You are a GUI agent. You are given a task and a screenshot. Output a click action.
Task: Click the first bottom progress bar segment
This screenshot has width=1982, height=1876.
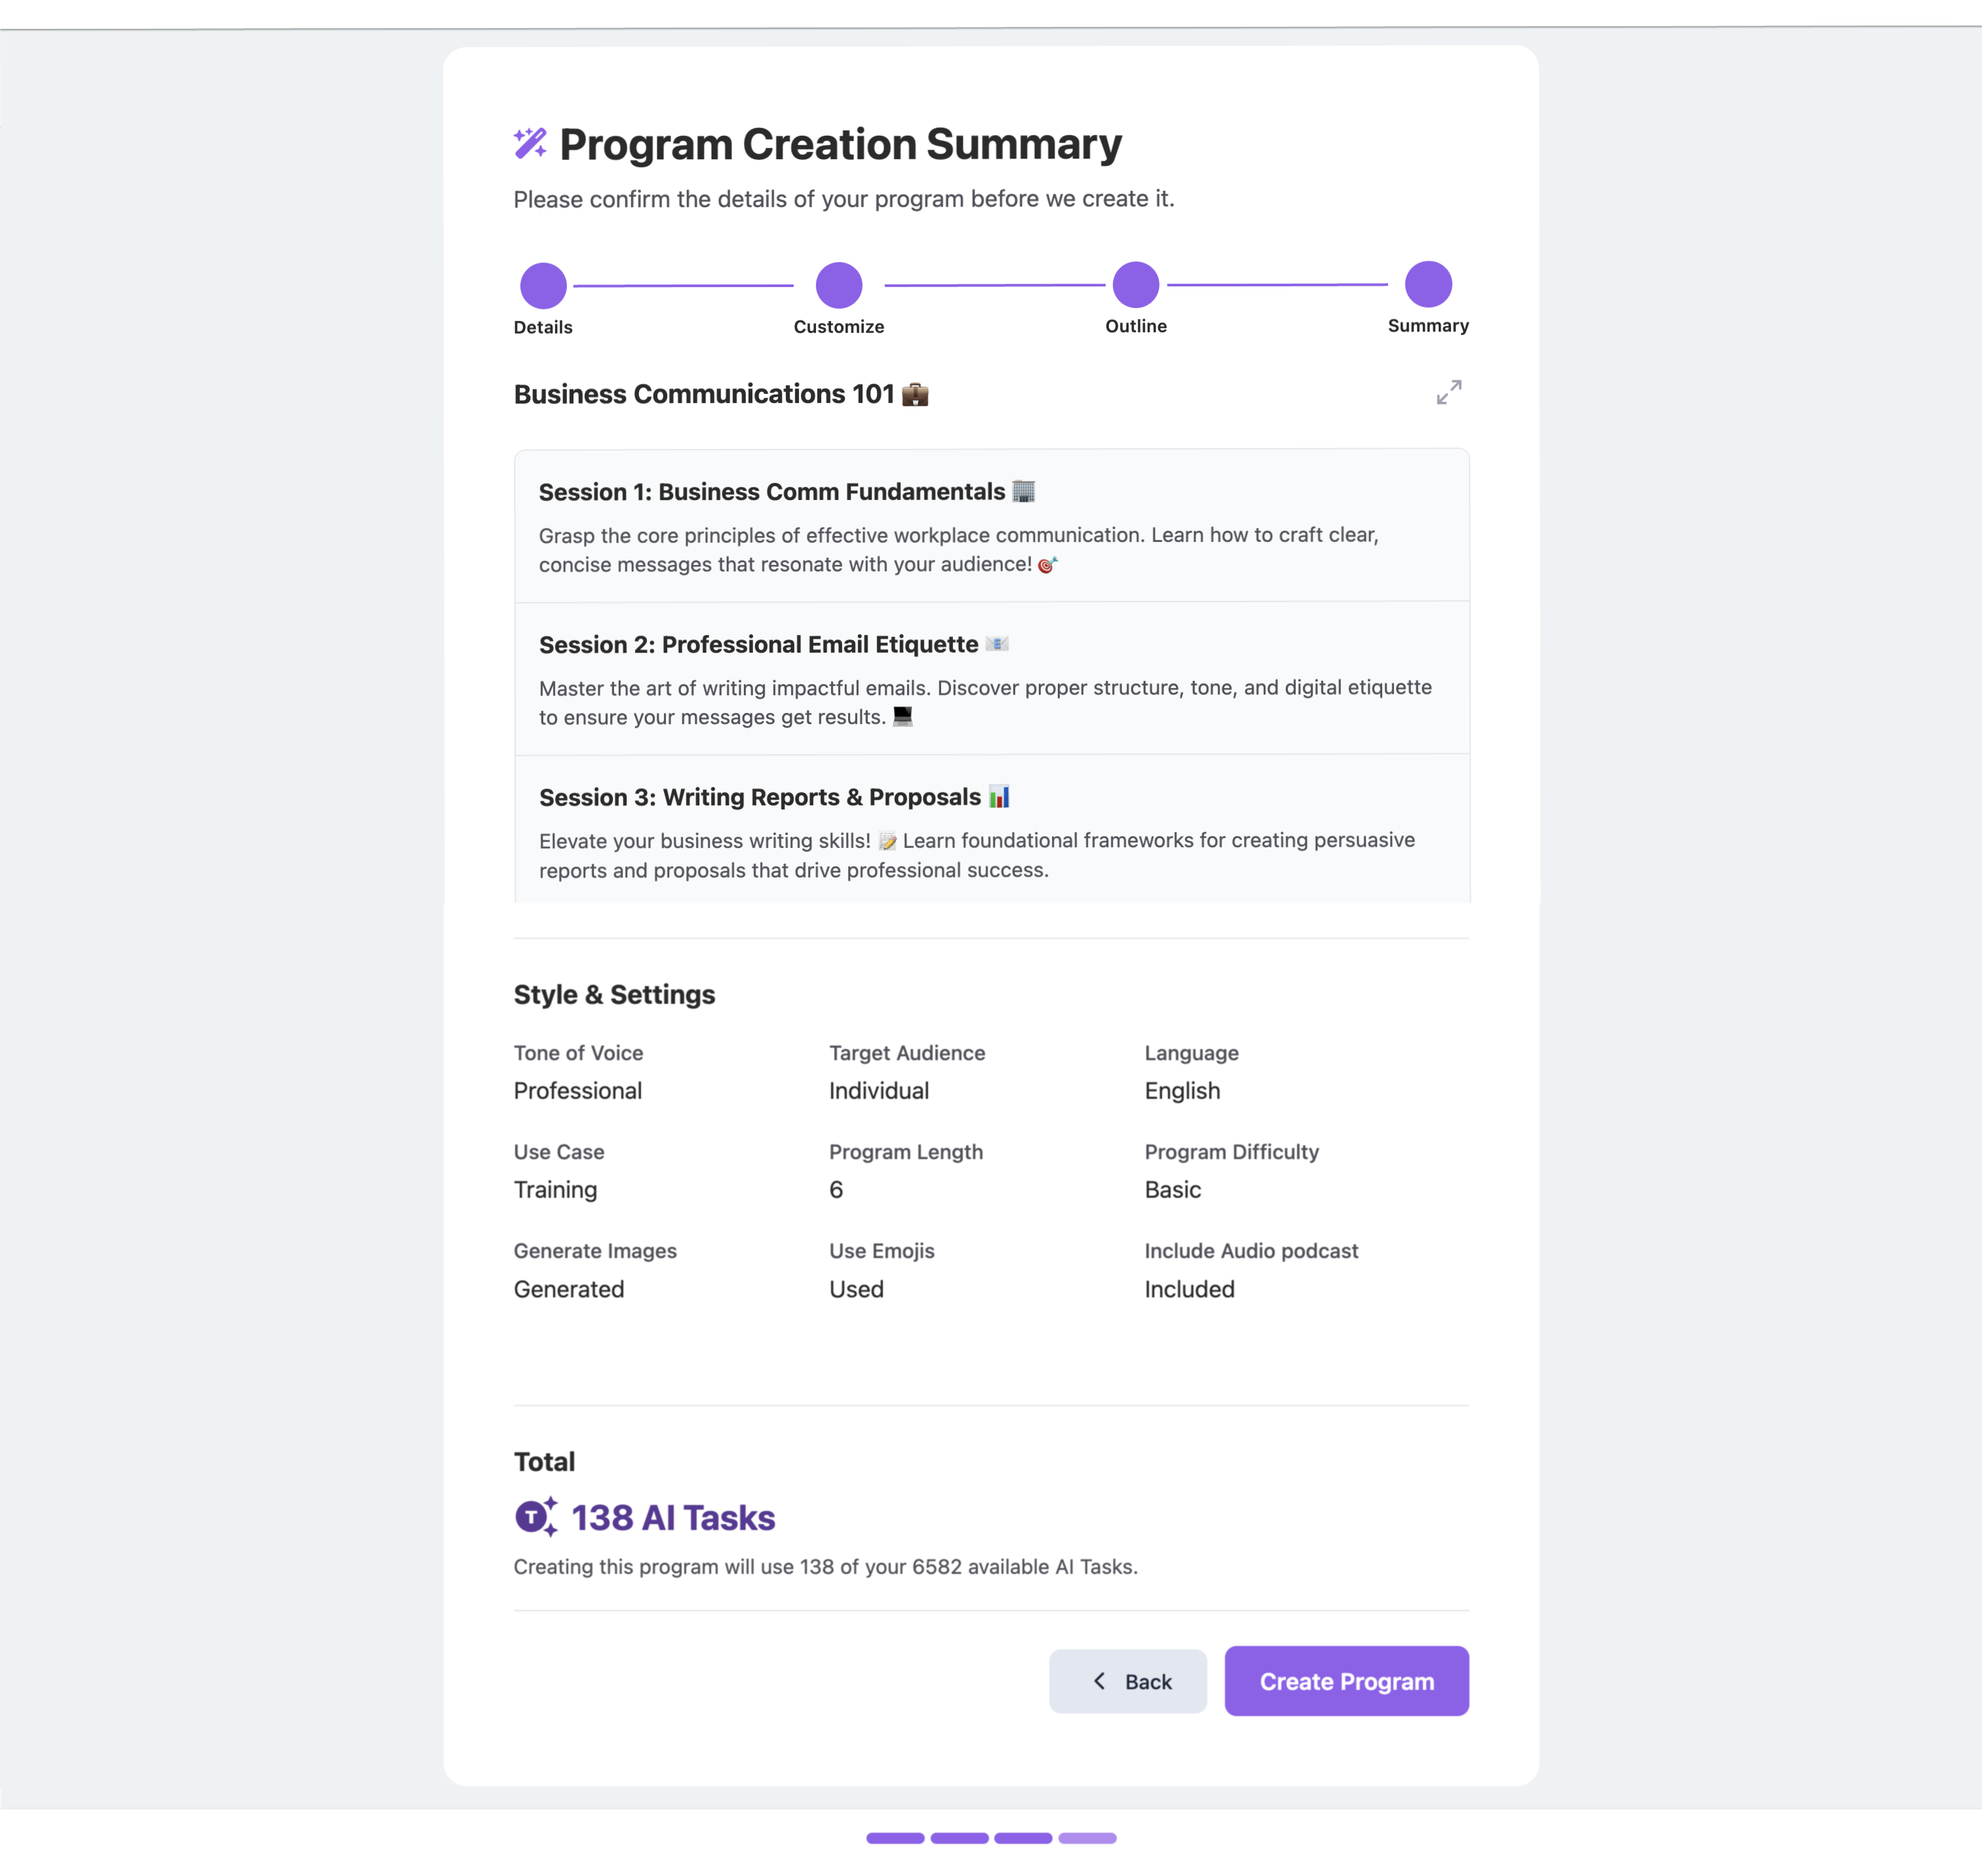click(x=895, y=1838)
